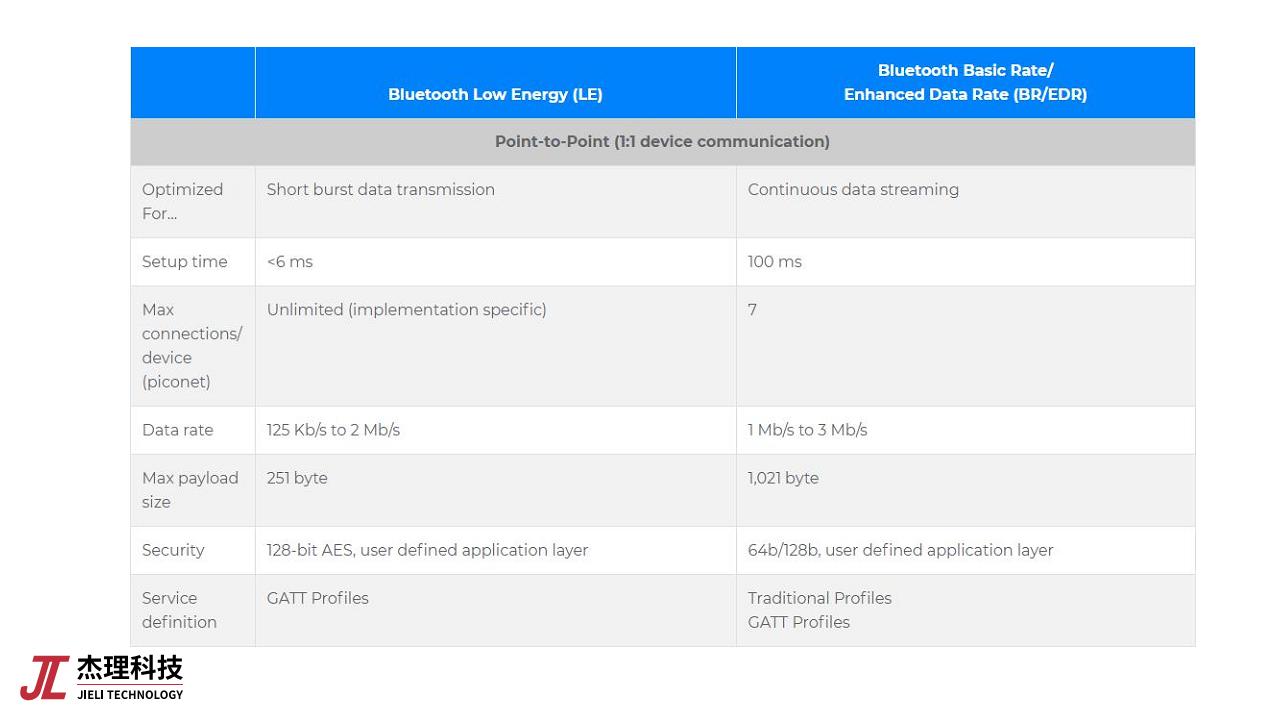Select the Max connections/device (piconet) label
1280x720 pixels.
(191, 346)
